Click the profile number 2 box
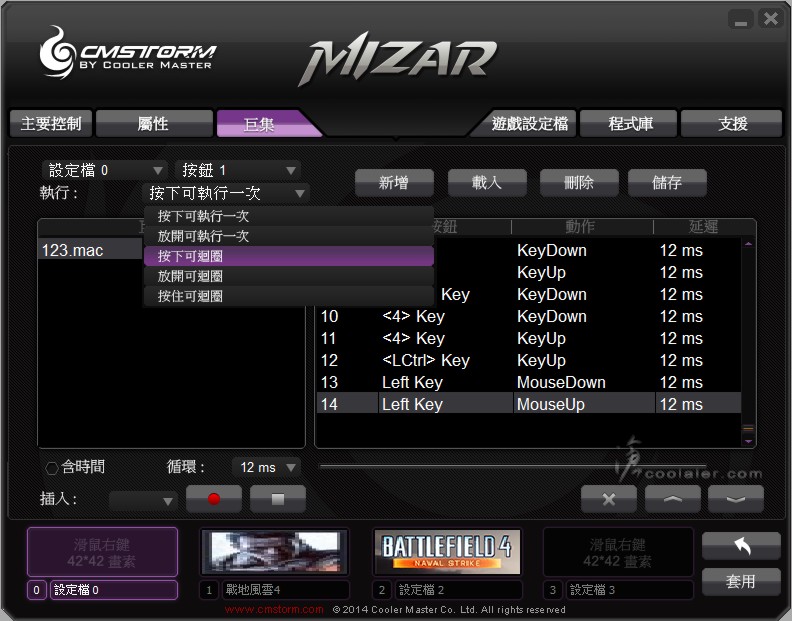 click(x=381, y=590)
